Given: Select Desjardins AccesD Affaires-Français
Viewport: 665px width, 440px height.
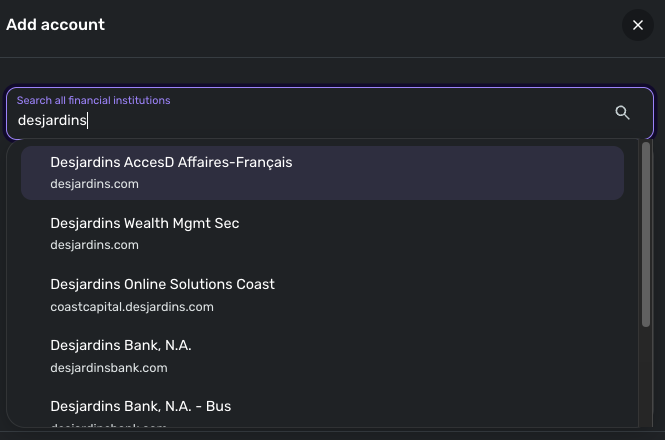Looking at the screenshot, I should click(171, 162).
